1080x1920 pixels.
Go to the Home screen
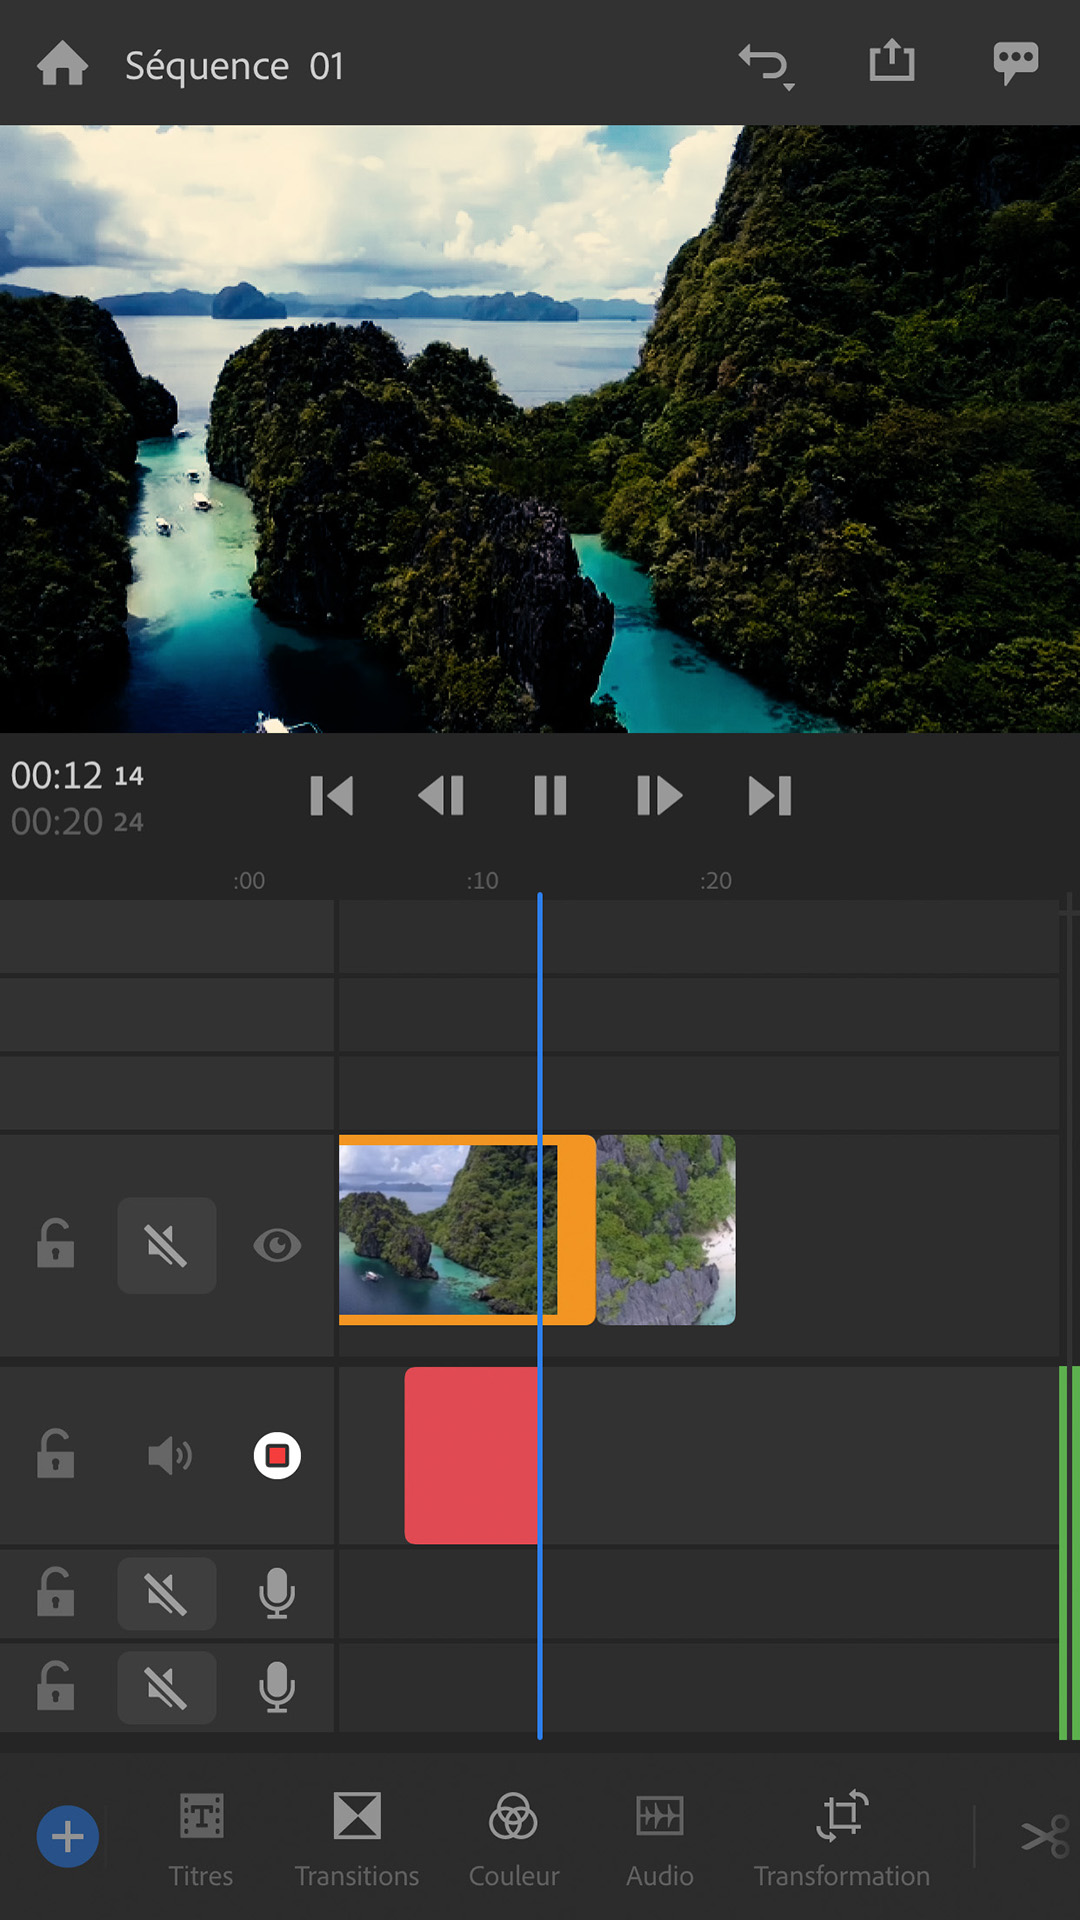[62, 65]
